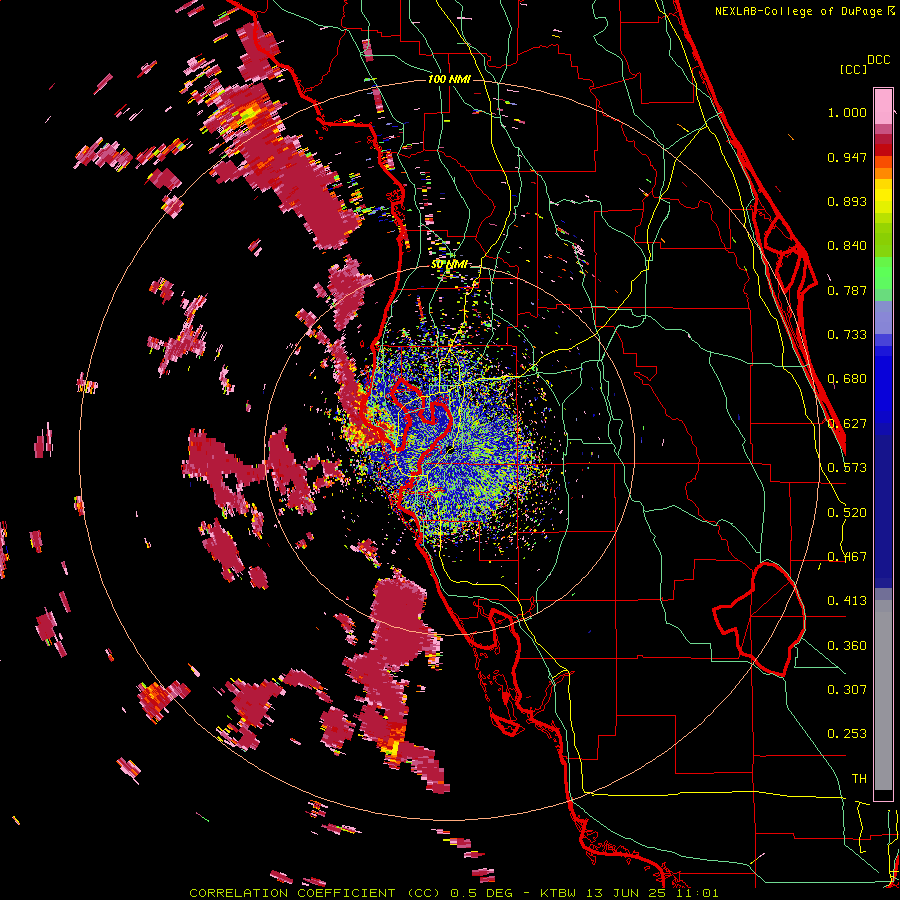Select the 0.520 scale value
The image size is (900, 900).
pyautogui.click(x=847, y=512)
